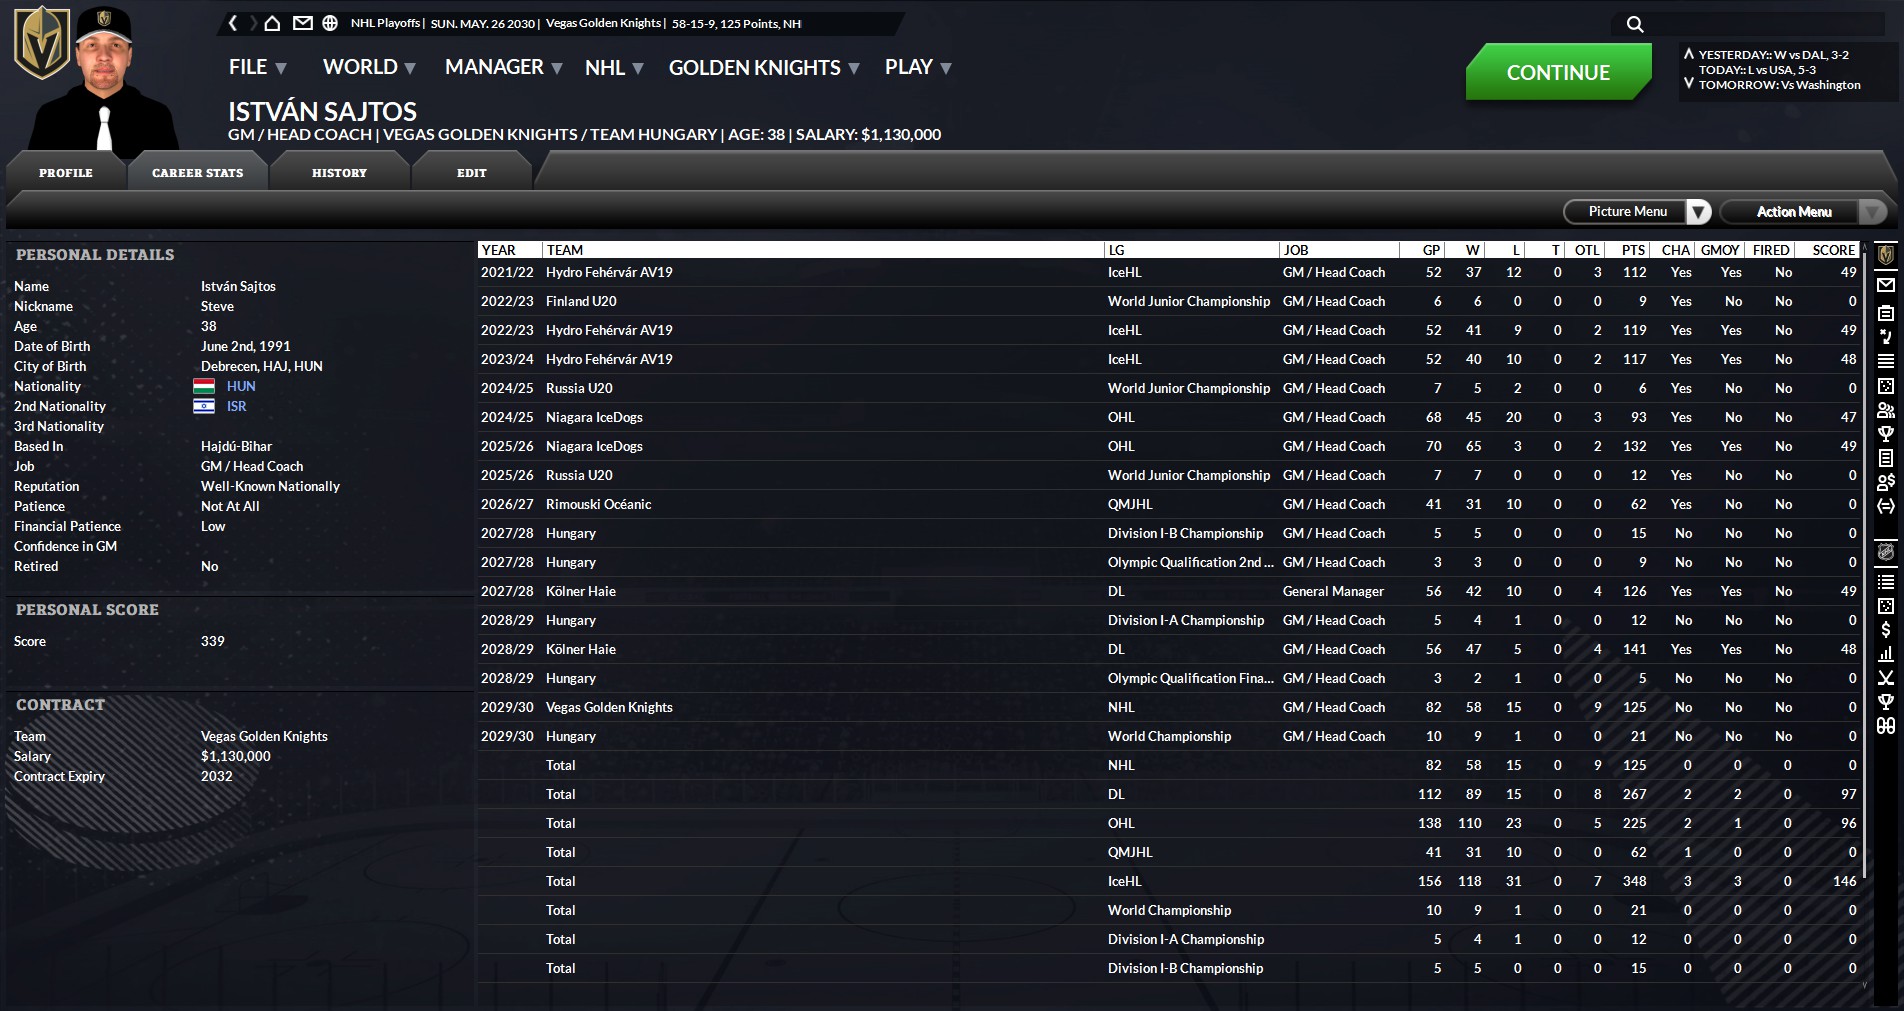Go back with the left arrow icon
The image size is (1904, 1011).
pos(233,23)
